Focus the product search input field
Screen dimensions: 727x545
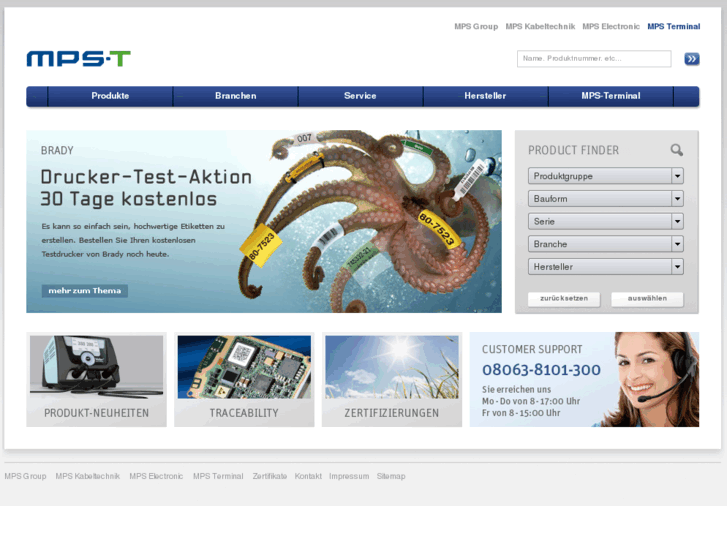[594, 59]
